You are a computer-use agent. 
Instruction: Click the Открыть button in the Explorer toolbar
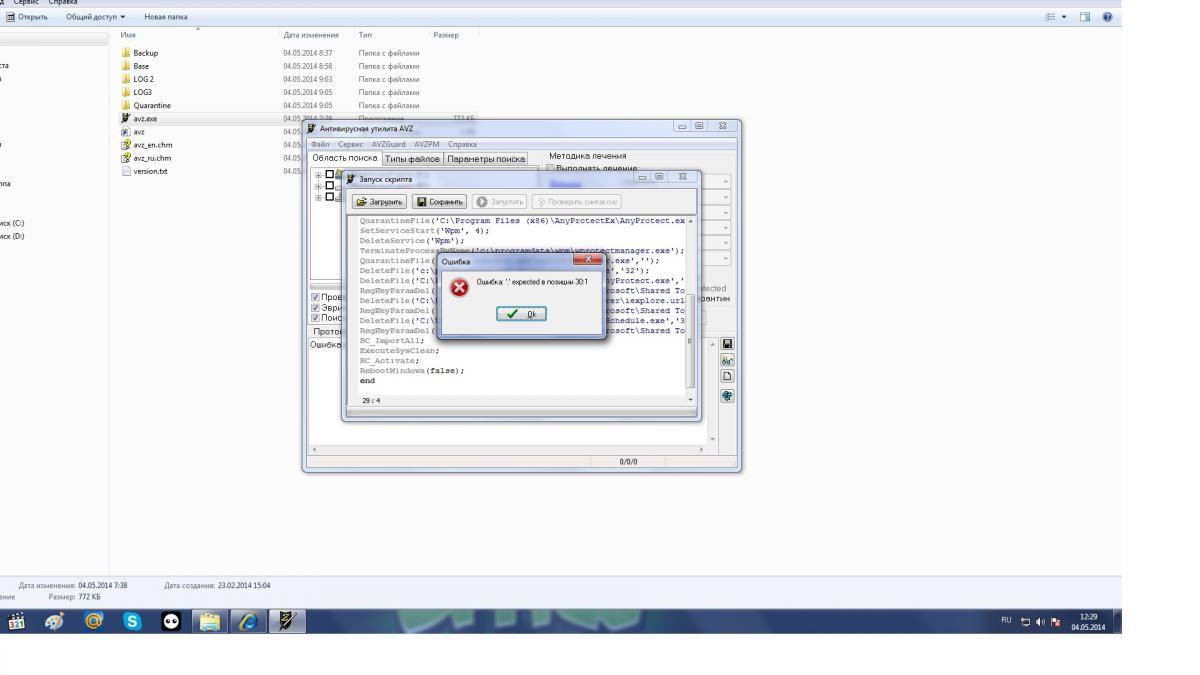coord(27,17)
